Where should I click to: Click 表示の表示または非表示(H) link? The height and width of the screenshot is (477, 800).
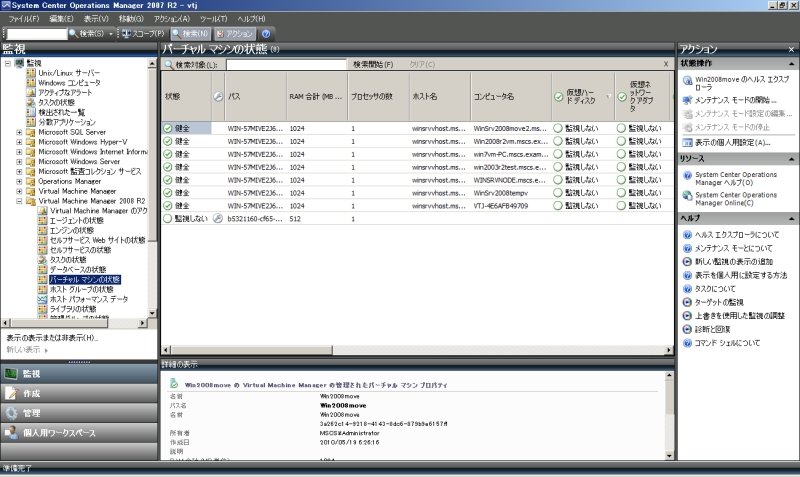pyautogui.click(x=52, y=338)
